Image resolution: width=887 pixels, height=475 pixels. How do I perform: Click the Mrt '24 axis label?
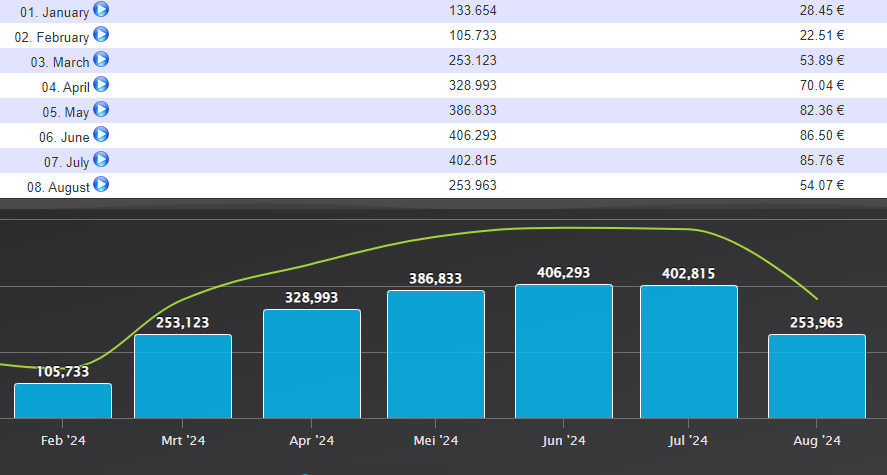coord(183,441)
